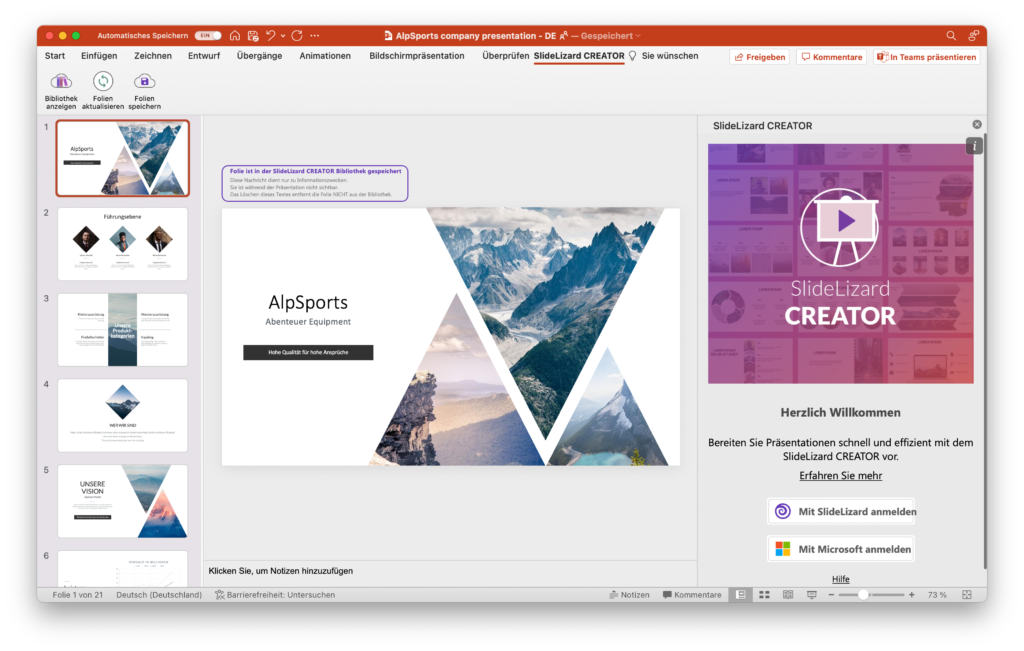Screen dimensions: 1024x651
Task: Click the Freigeben button
Action: 760,57
